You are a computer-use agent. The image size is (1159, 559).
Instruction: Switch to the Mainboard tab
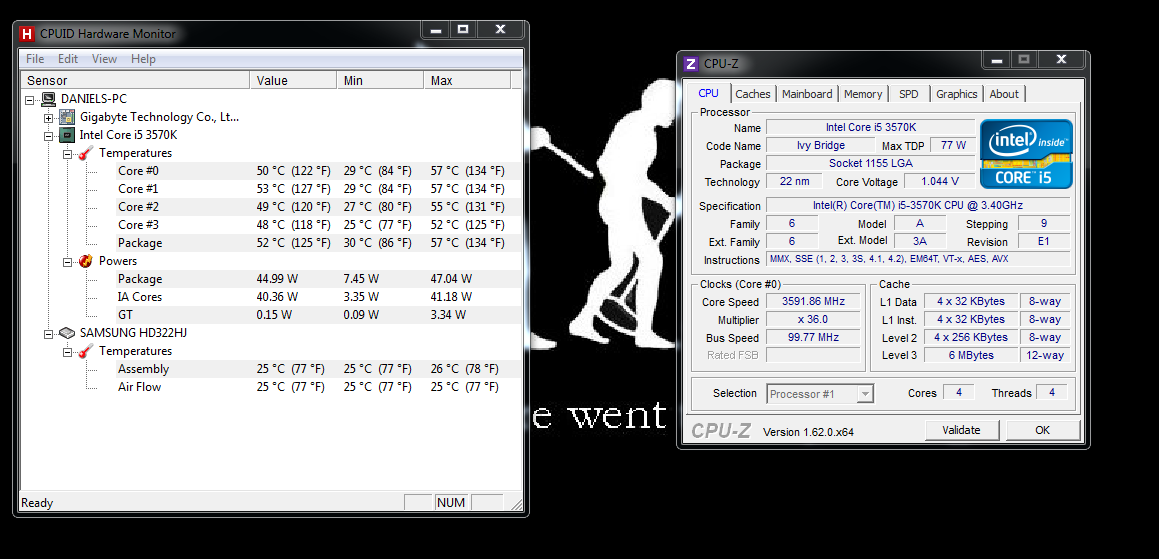pyautogui.click(x=807, y=94)
